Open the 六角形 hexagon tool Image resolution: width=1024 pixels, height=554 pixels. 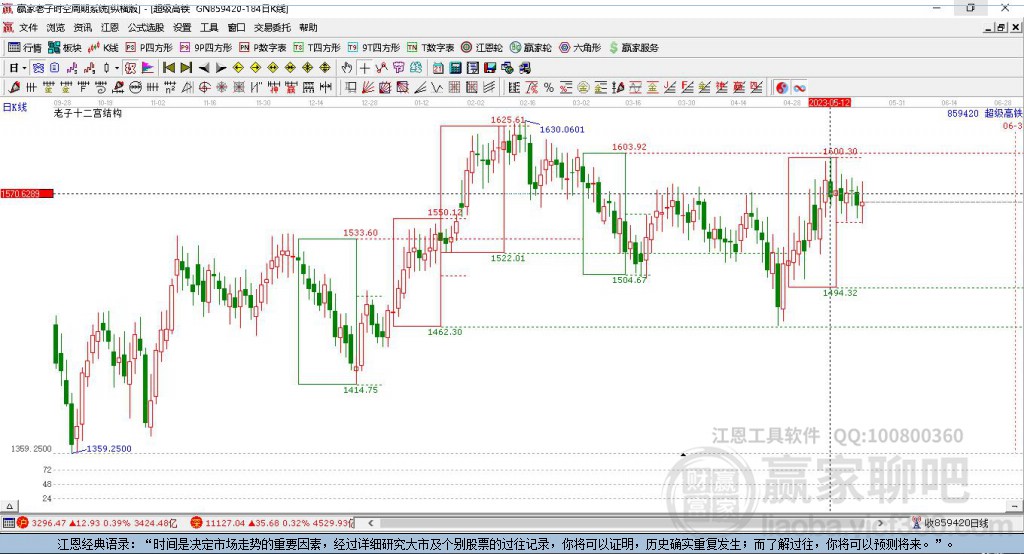point(580,48)
